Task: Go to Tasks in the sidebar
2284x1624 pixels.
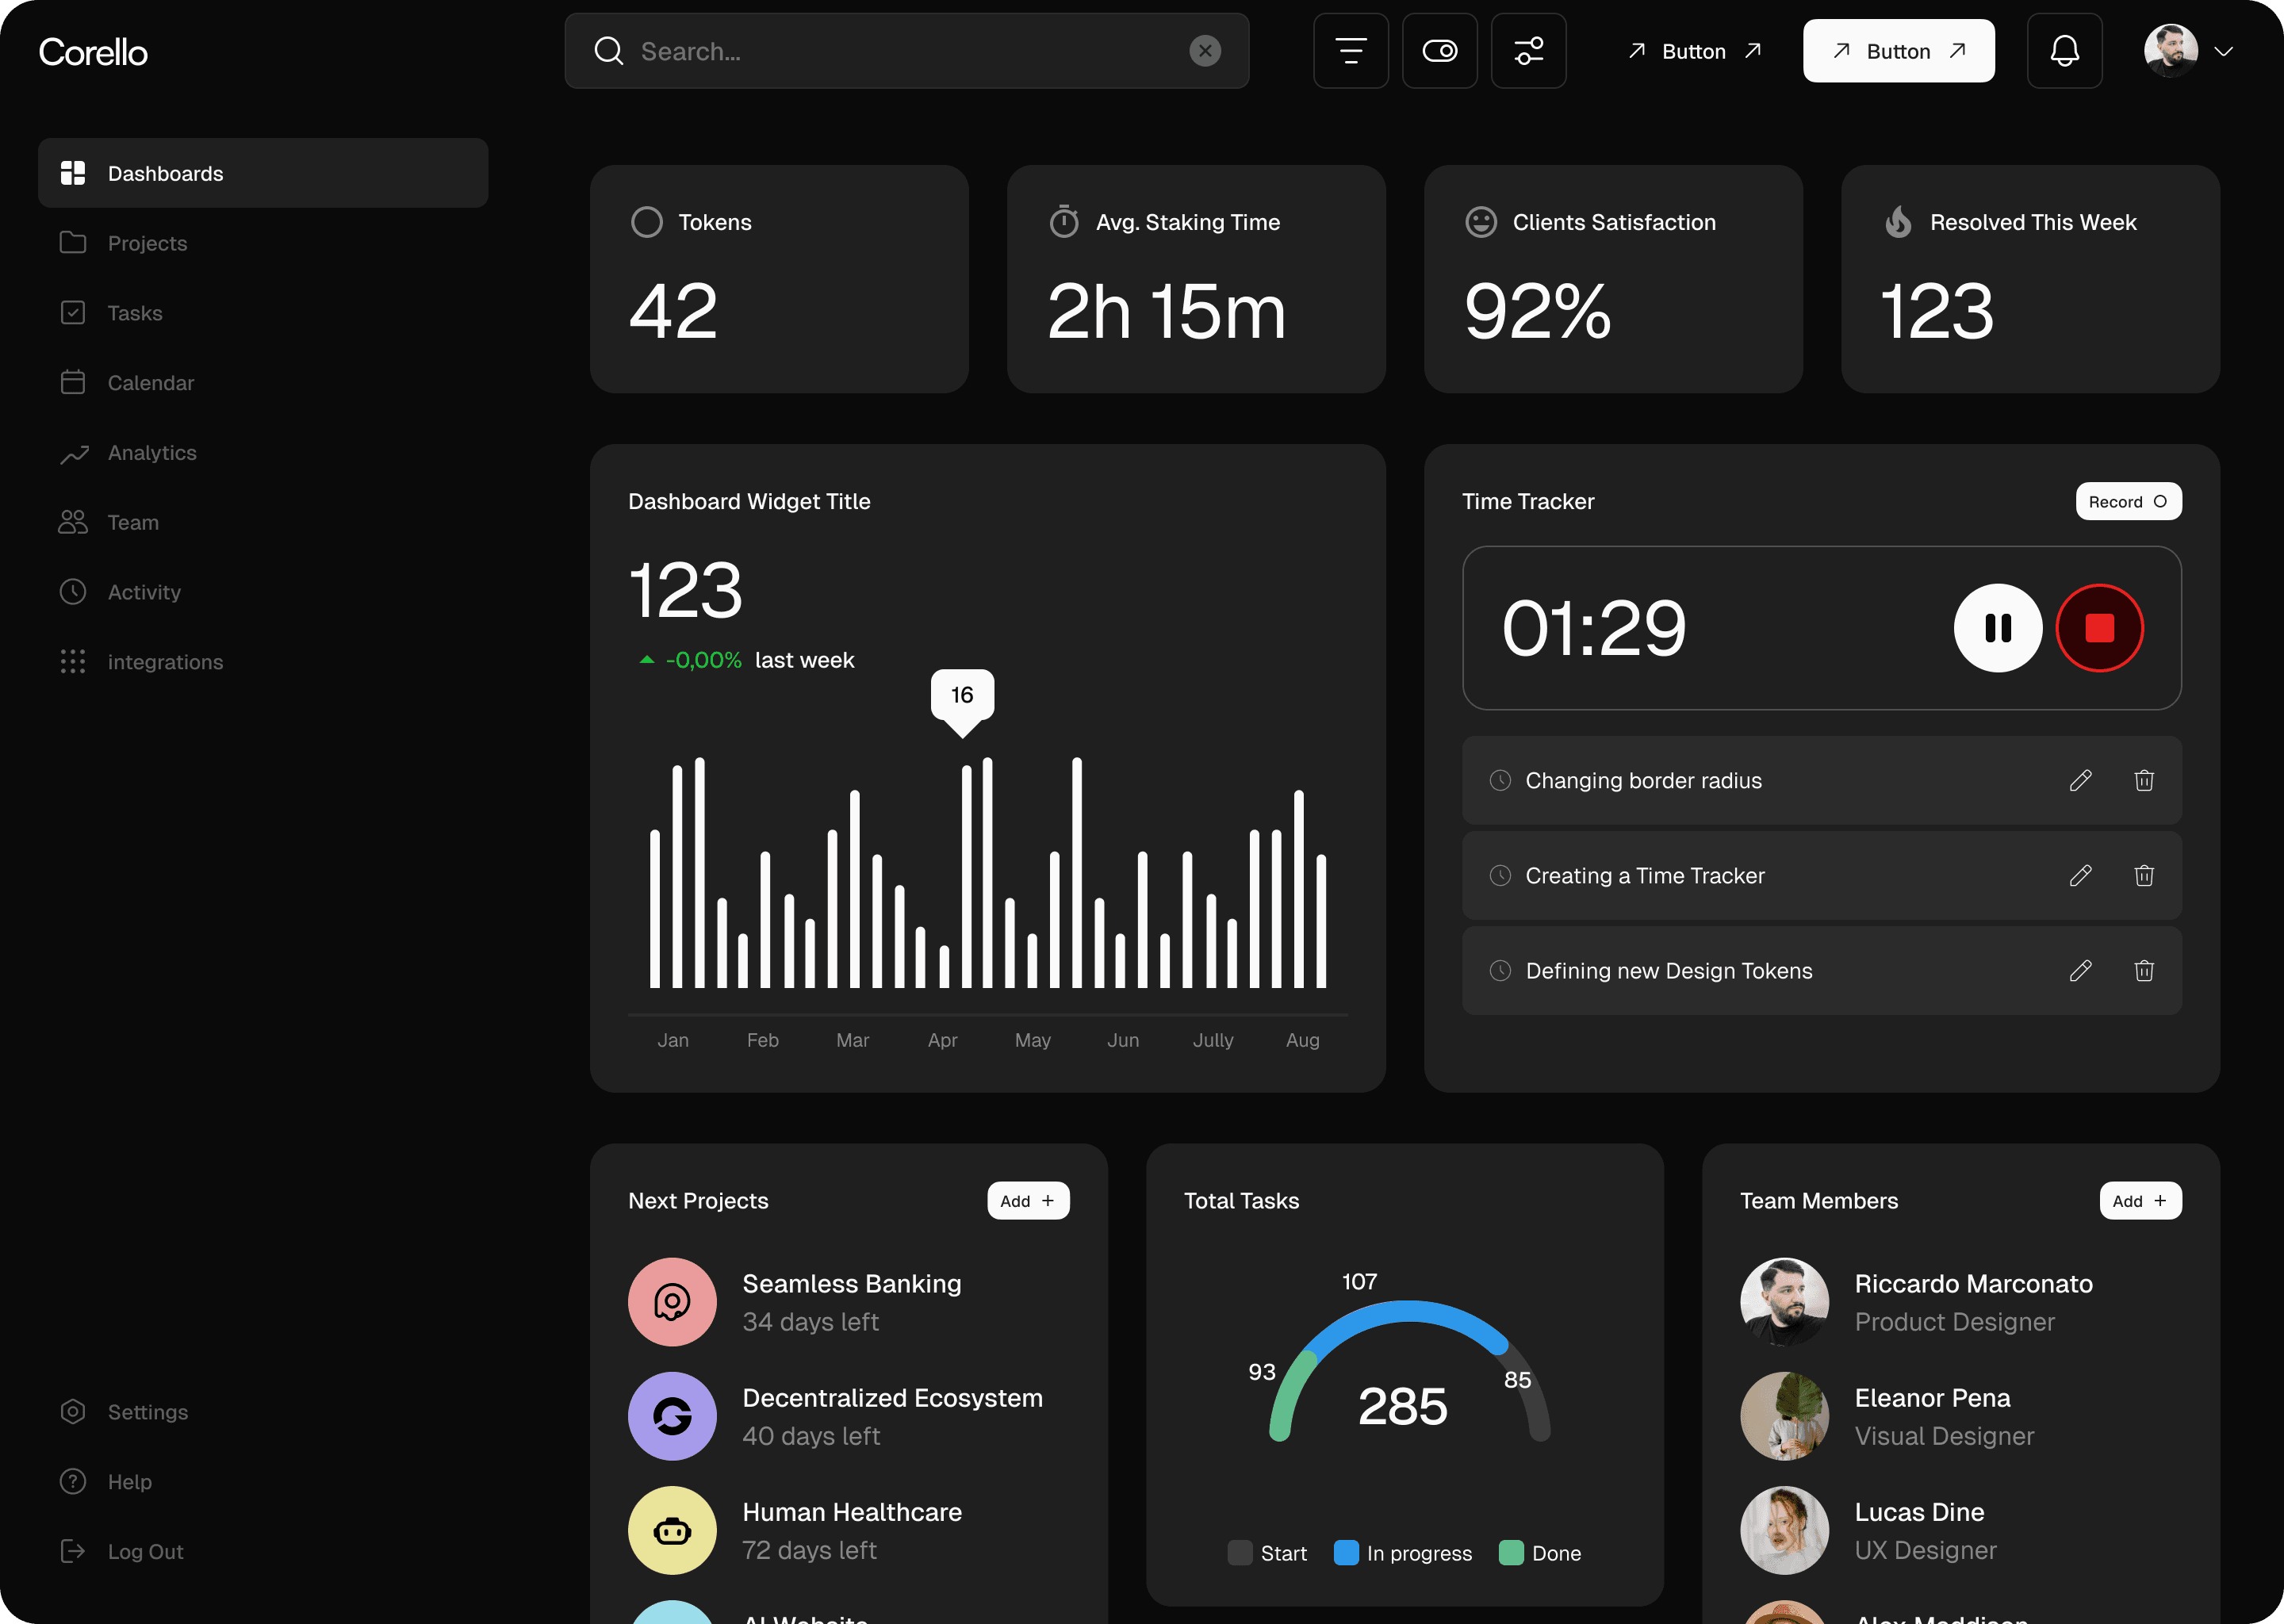Action: pos(263,313)
